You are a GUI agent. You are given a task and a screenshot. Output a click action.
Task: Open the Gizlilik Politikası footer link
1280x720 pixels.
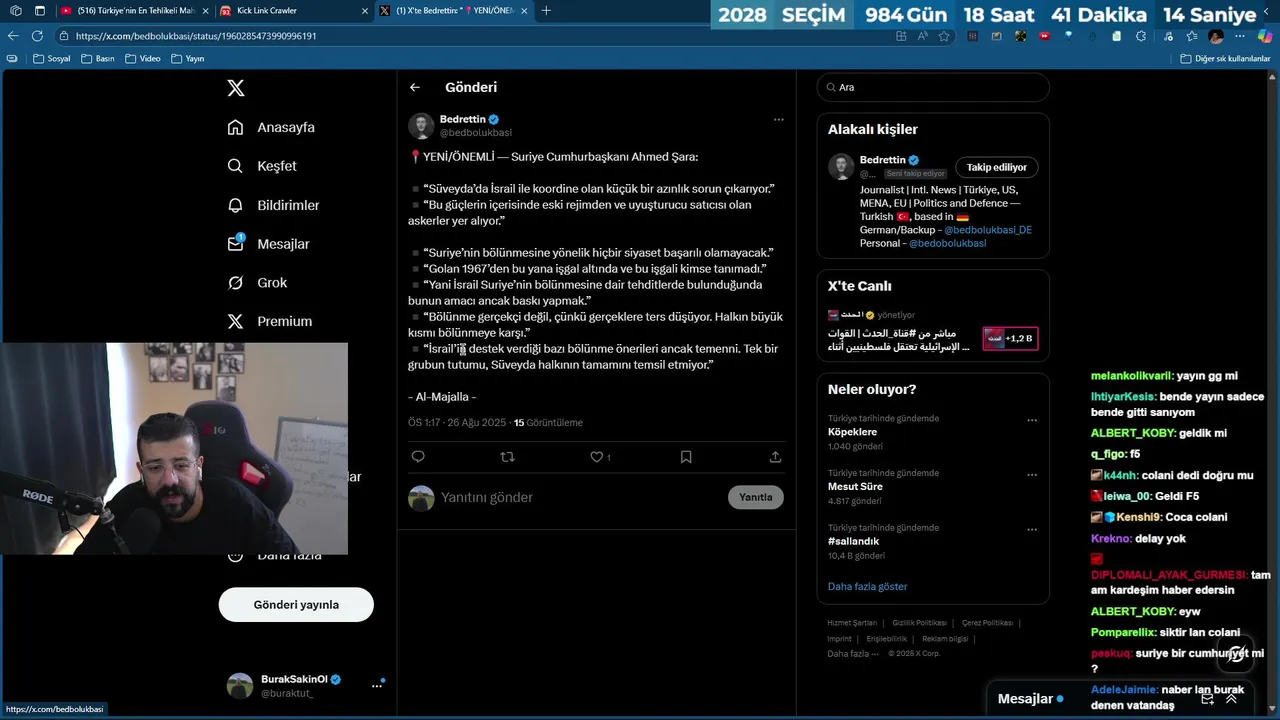coord(919,623)
